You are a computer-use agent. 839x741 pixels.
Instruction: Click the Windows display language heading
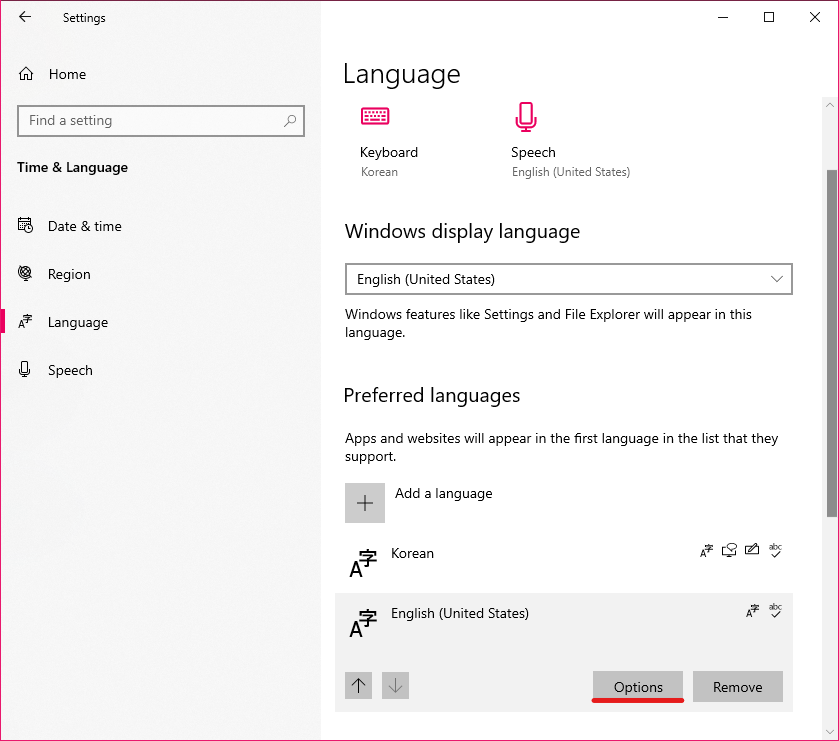pyautogui.click(x=462, y=232)
